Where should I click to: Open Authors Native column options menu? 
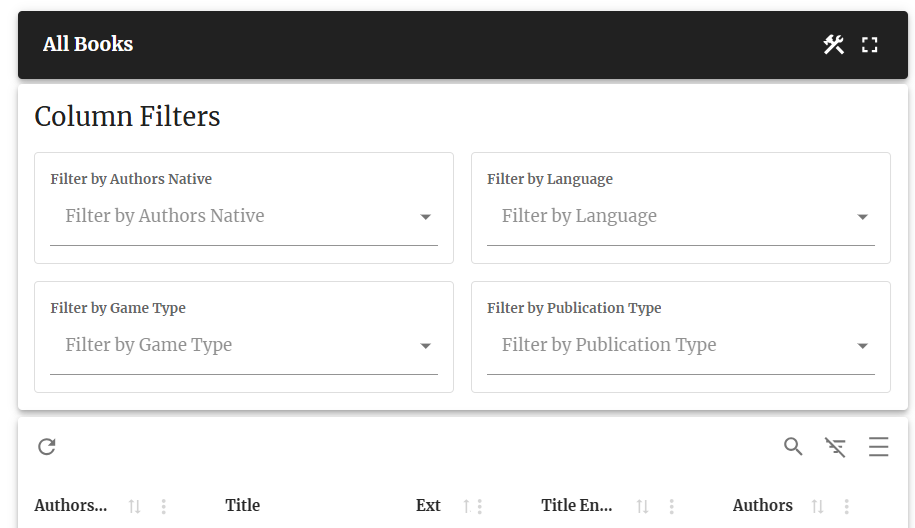[163, 506]
